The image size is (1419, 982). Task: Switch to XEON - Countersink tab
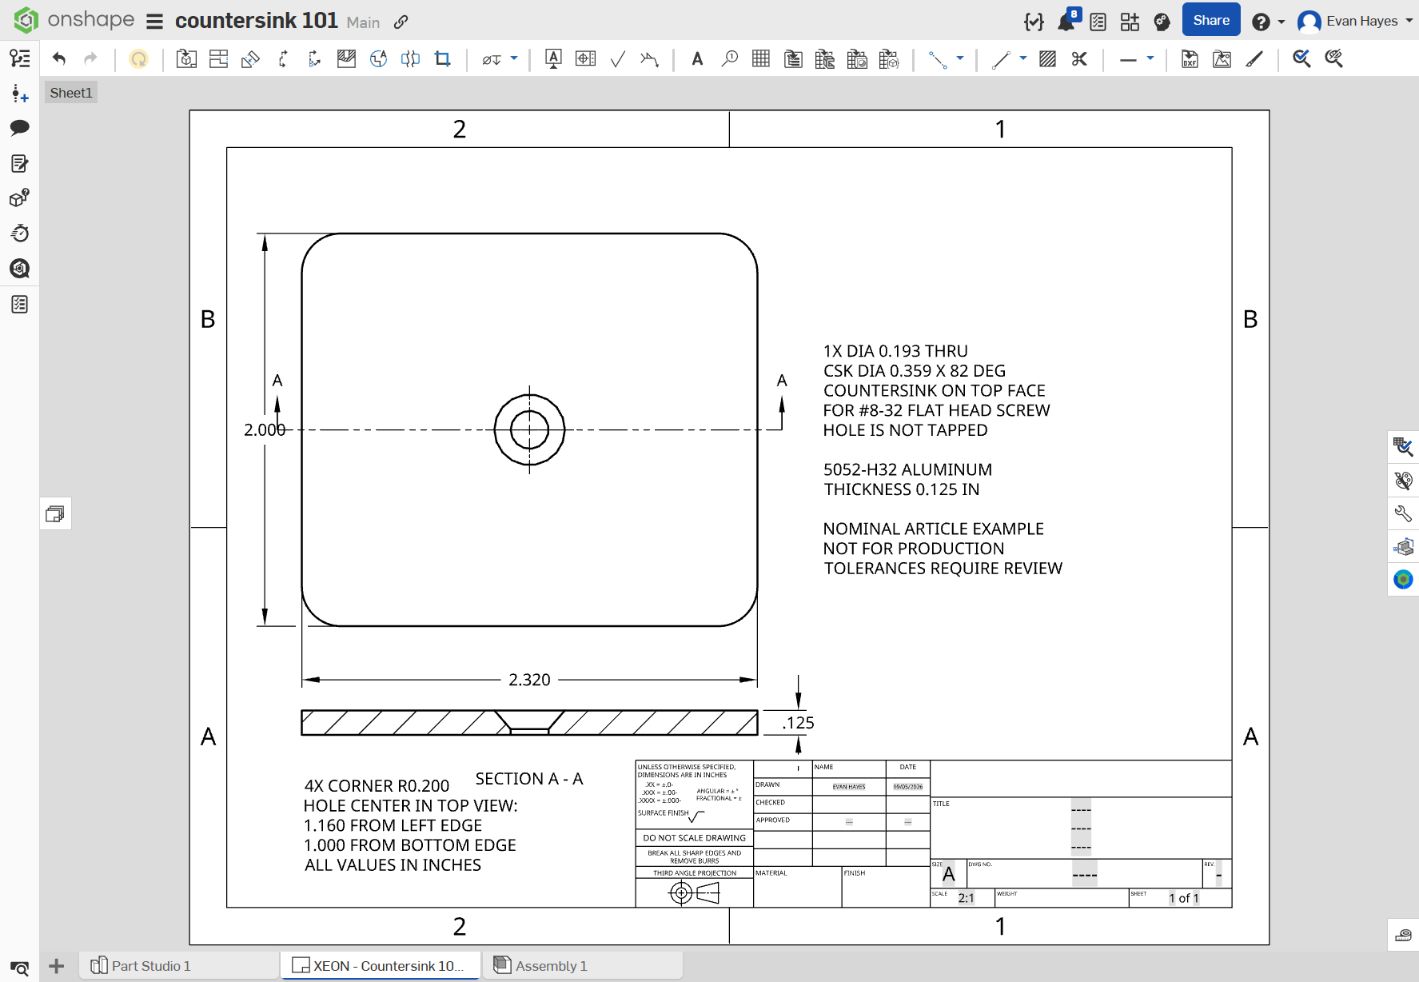(x=380, y=966)
